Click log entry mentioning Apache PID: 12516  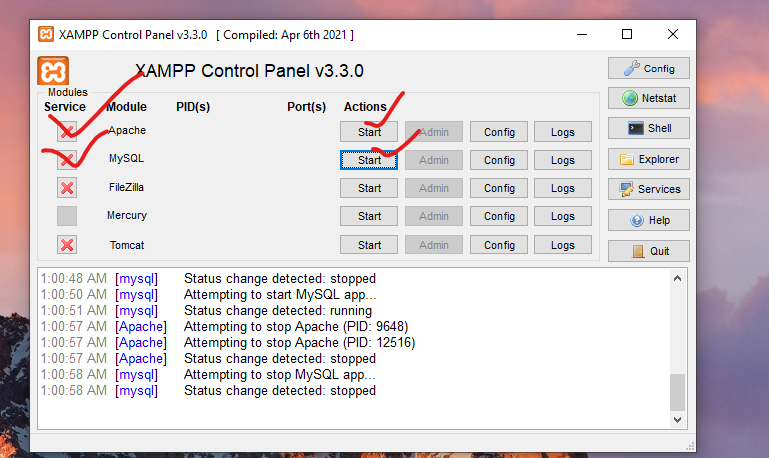[x=299, y=343]
